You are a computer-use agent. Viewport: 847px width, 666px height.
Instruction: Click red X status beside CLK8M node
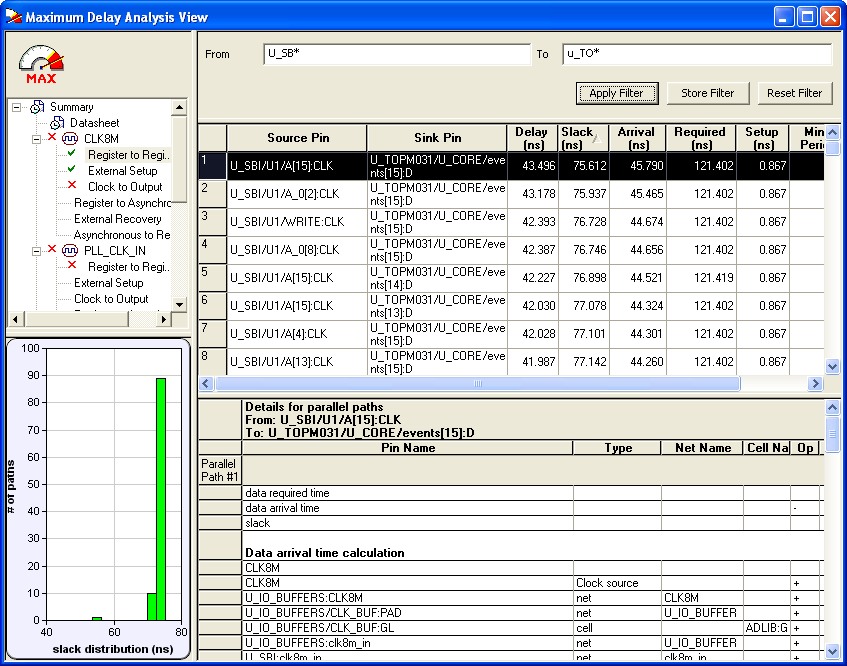point(52,137)
